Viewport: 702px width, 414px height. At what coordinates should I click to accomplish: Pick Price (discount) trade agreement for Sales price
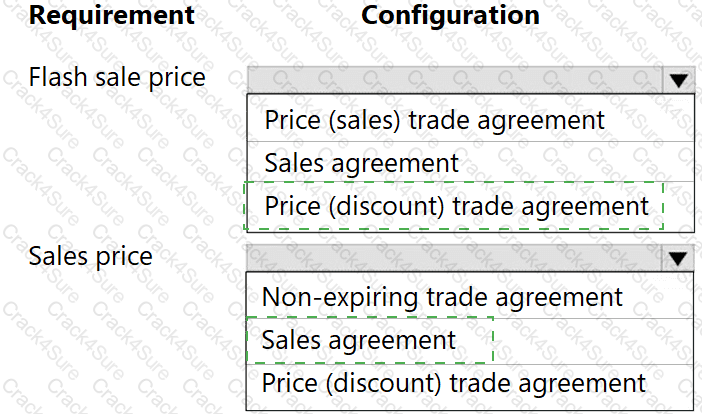[x=454, y=383]
